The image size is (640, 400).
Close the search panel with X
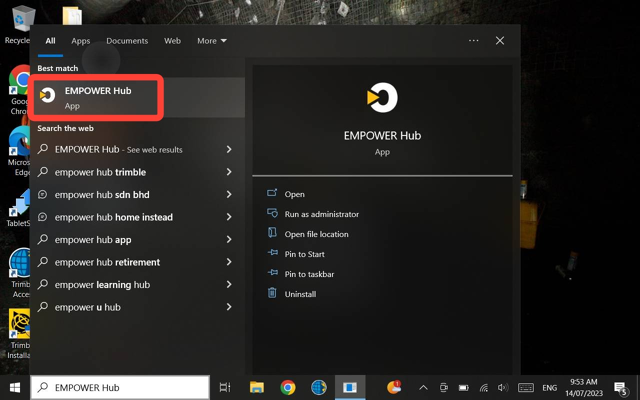[x=500, y=40]
